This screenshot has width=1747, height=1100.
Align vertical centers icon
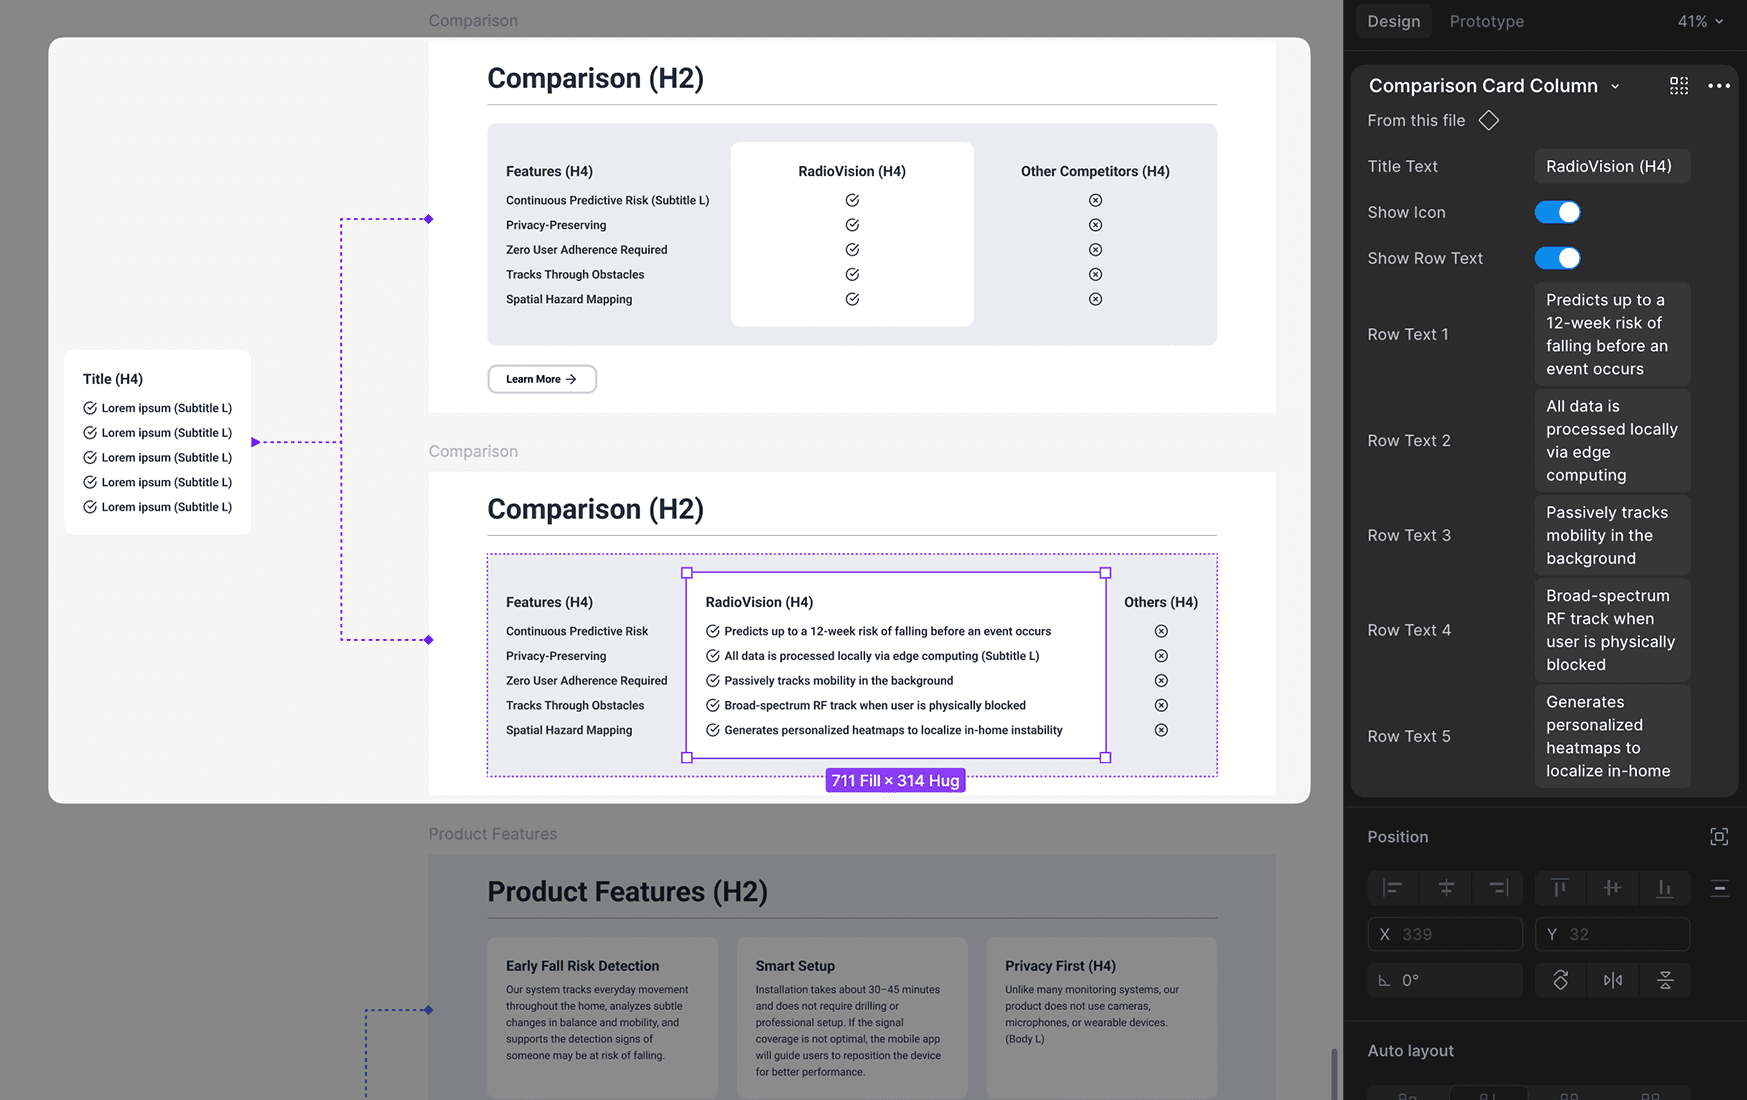[x=1612, y=888]
